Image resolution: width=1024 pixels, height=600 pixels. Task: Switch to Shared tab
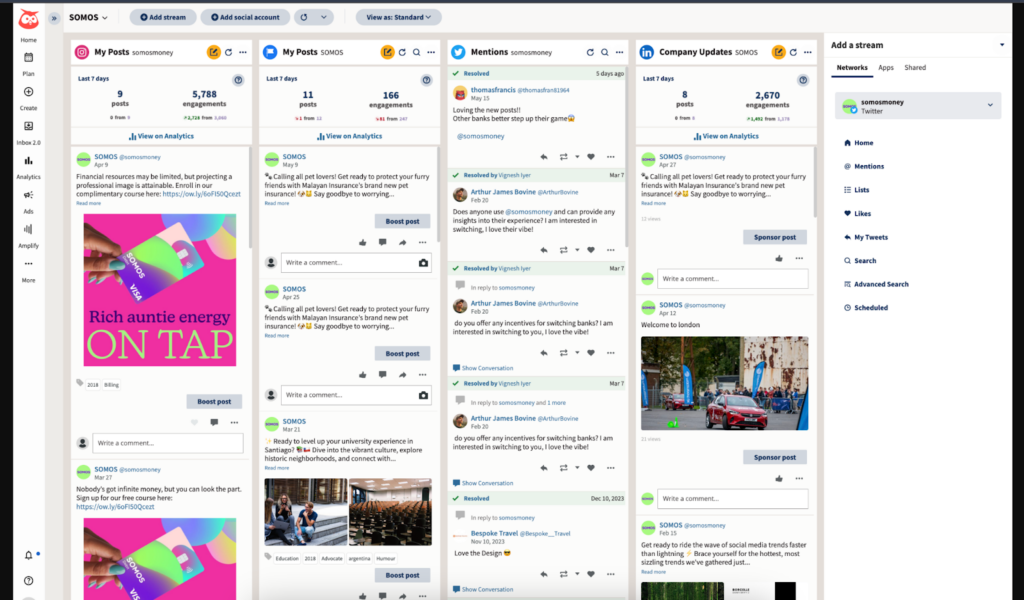[x=915, y=68]
